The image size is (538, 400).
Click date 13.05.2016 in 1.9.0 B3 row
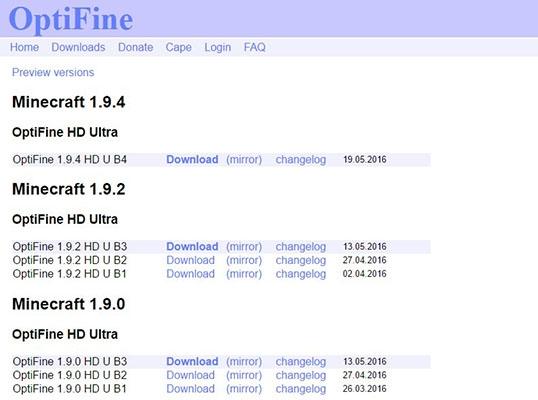365,362
